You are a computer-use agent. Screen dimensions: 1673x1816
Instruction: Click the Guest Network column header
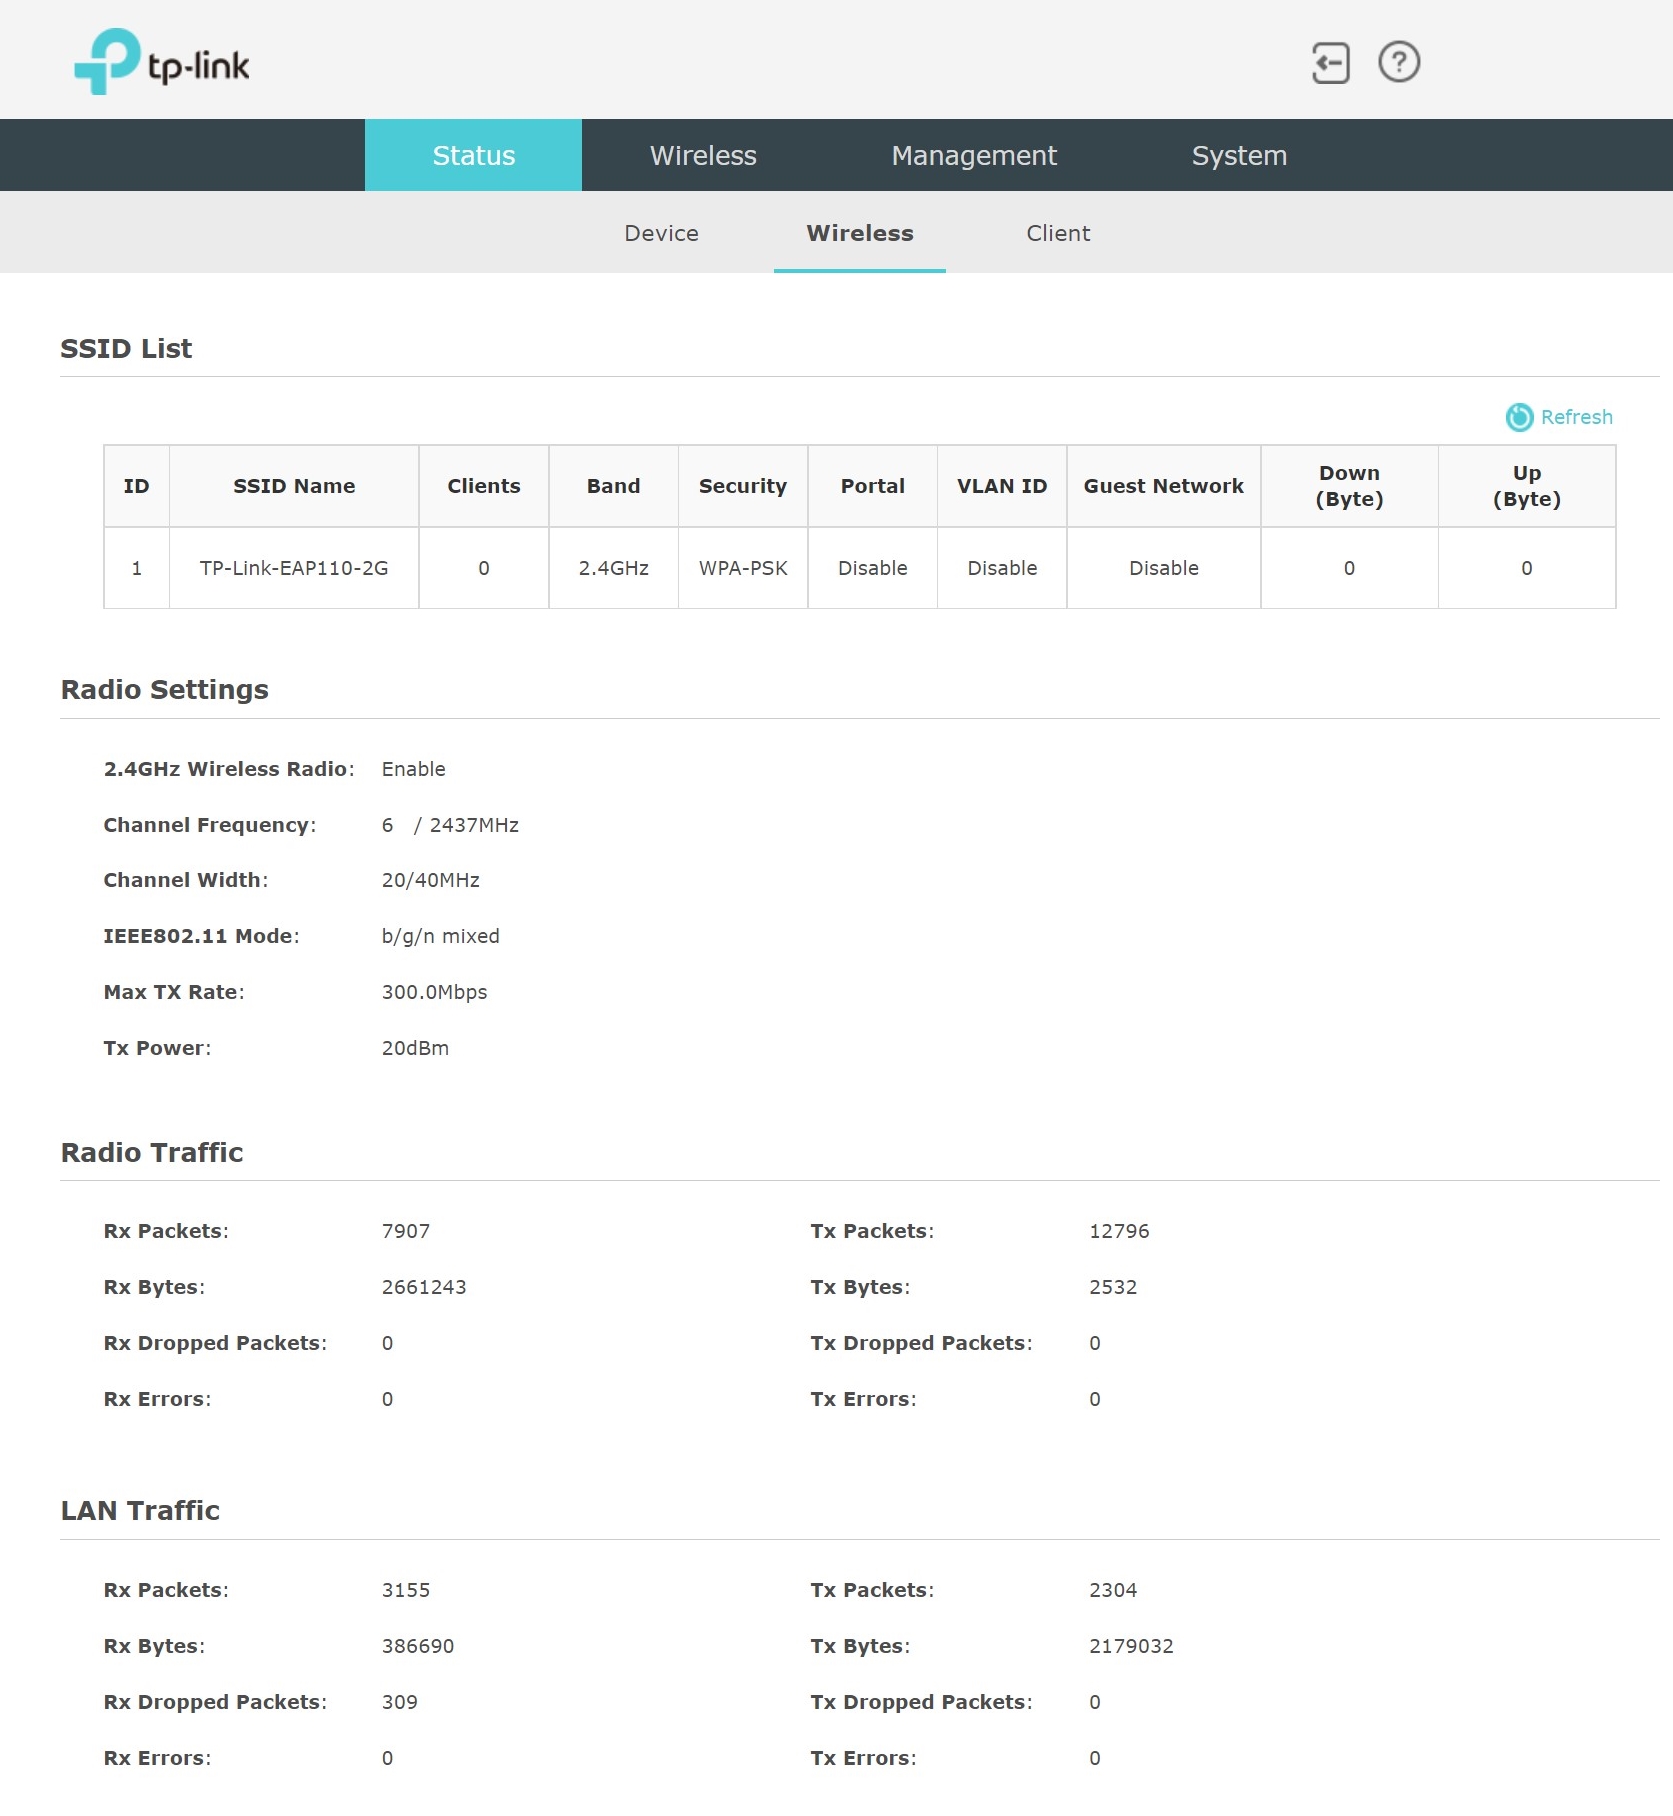tap(1163, 486)
